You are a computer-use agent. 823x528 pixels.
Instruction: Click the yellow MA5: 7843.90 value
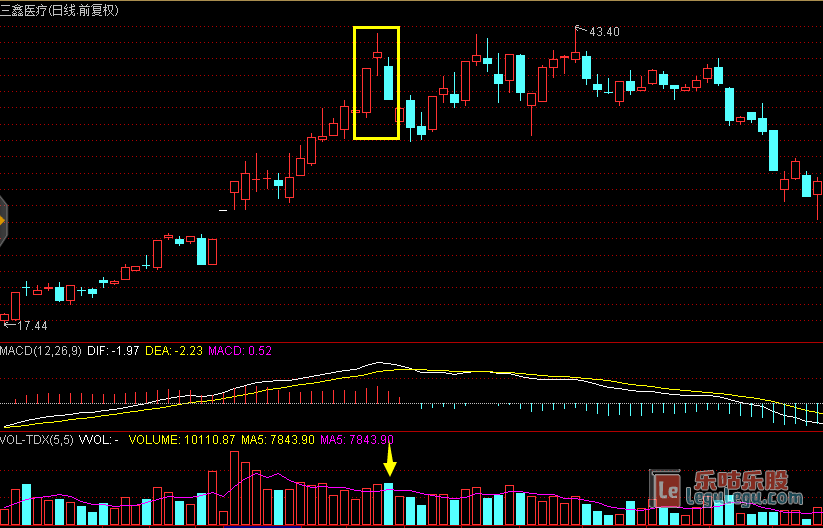278,440
